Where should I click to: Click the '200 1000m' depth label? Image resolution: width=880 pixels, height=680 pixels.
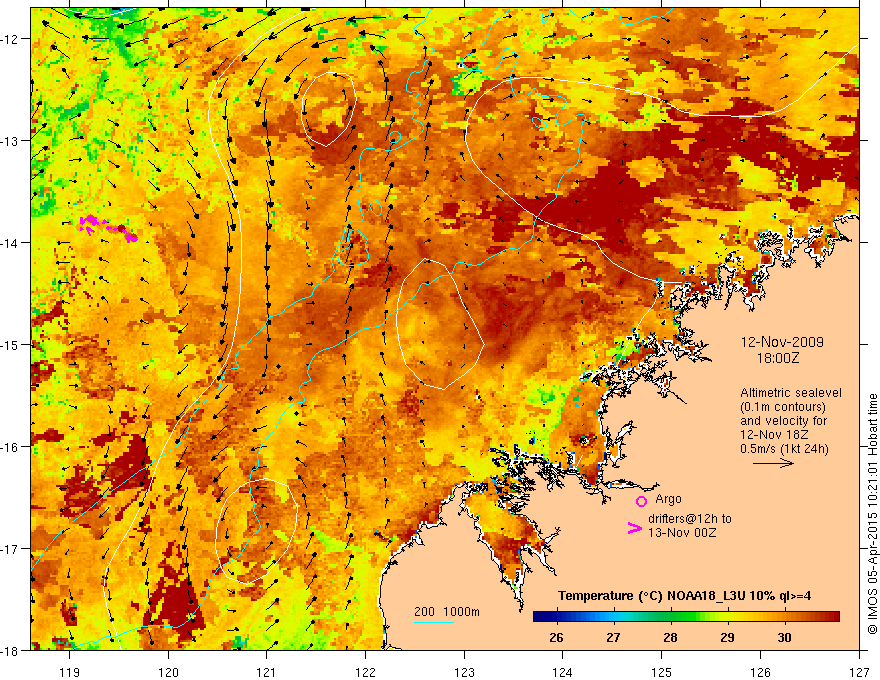(x=447, y=612)
